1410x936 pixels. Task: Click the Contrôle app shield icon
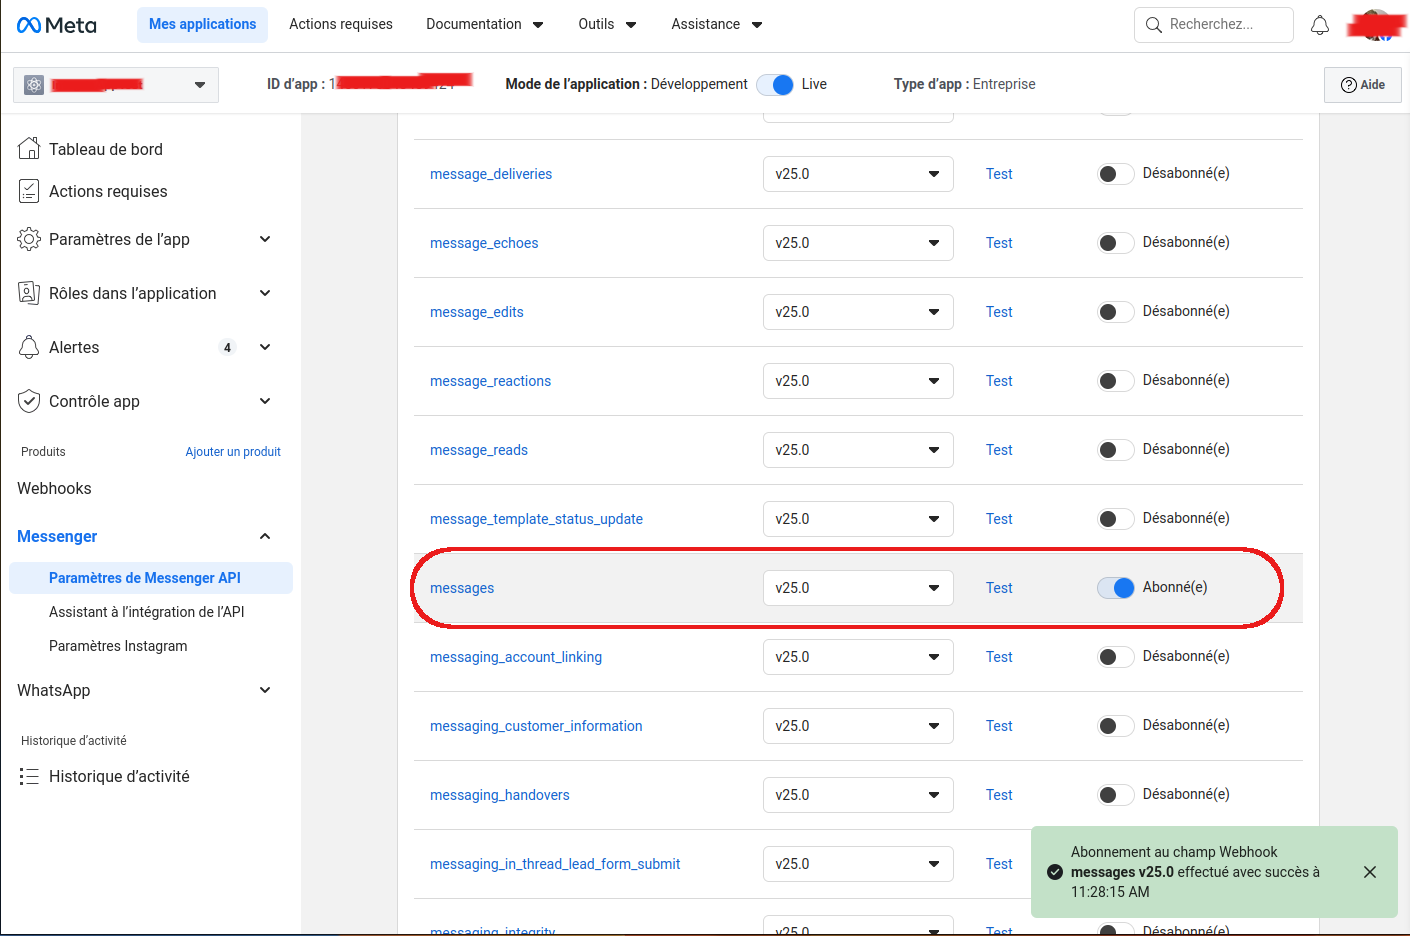point(29,401)
